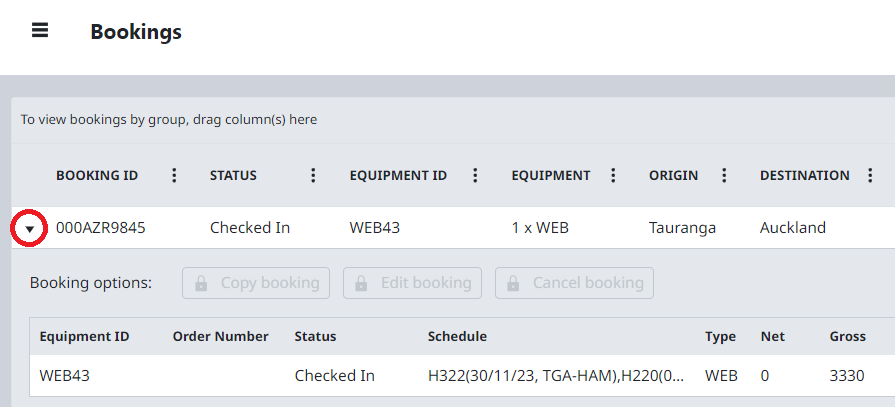This screenshot has width=895, height=407.
Task: Sort by the Origin column header
Action: pos(673,176)
